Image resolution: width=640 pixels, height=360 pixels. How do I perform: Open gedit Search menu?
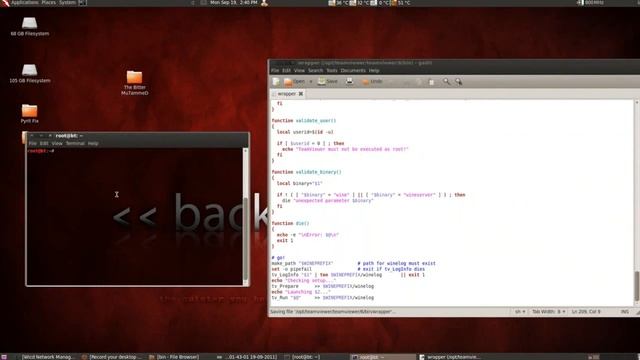[x=316, y=71]
